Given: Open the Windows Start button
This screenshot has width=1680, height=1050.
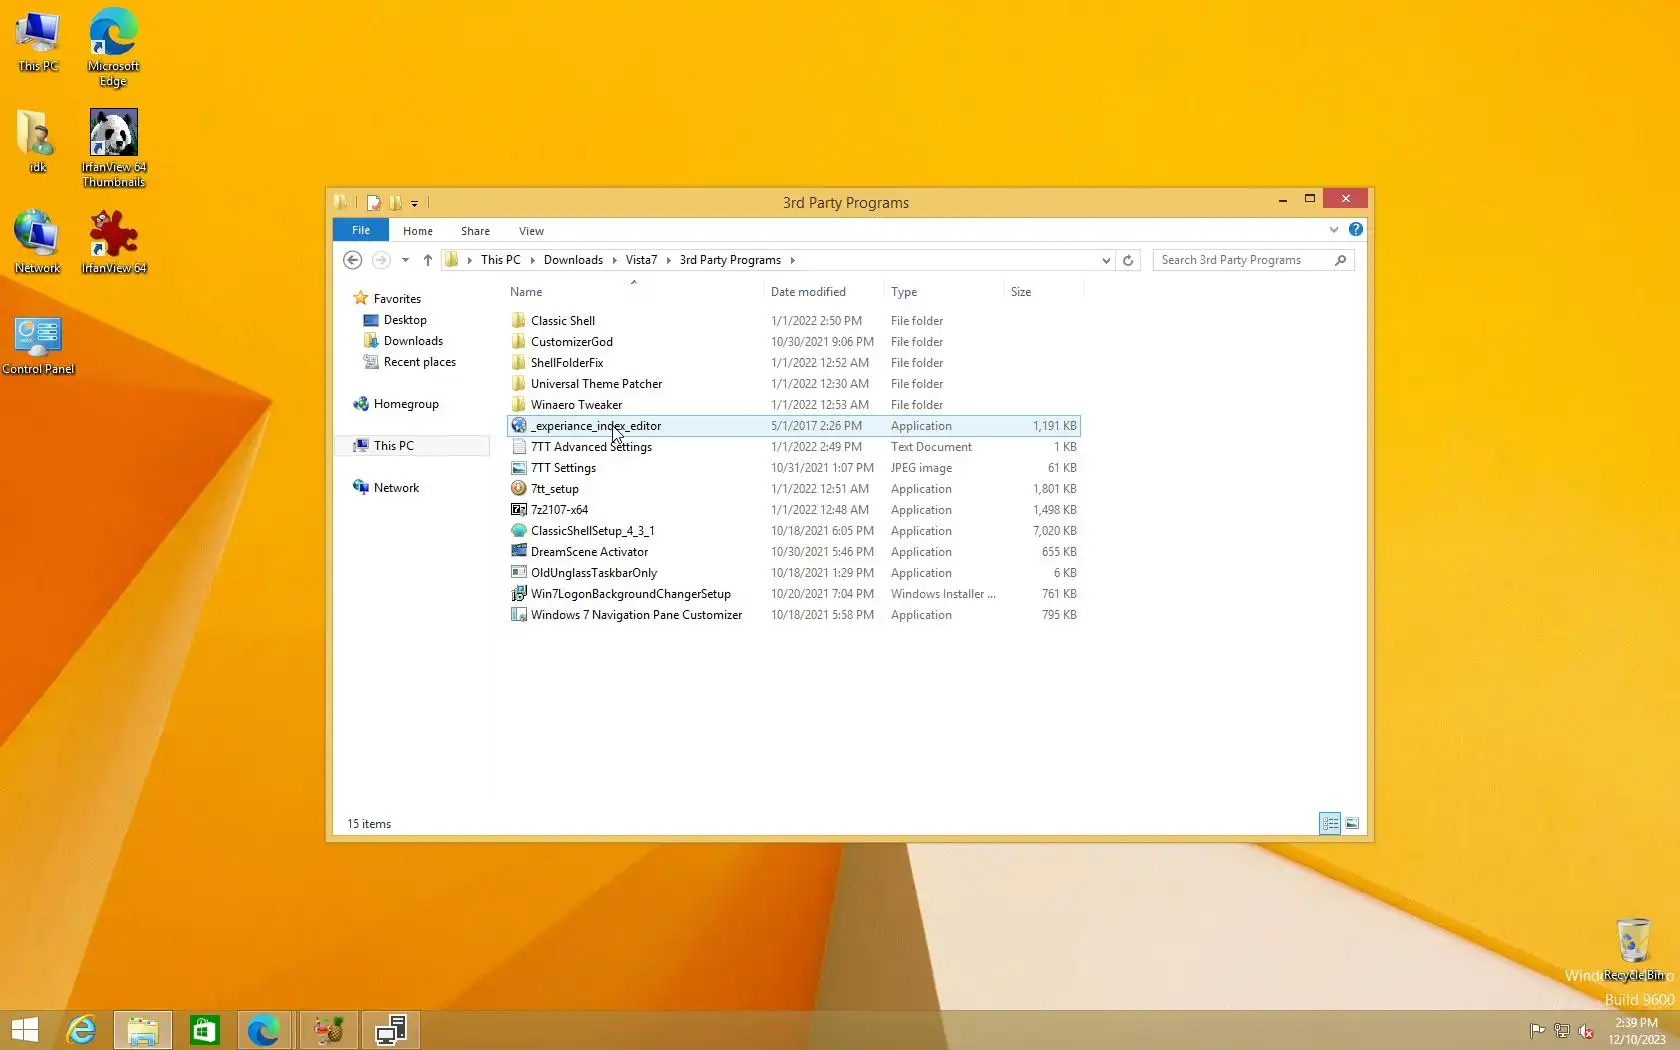Looking at the screenshot, I should (x=25, y=1030).
